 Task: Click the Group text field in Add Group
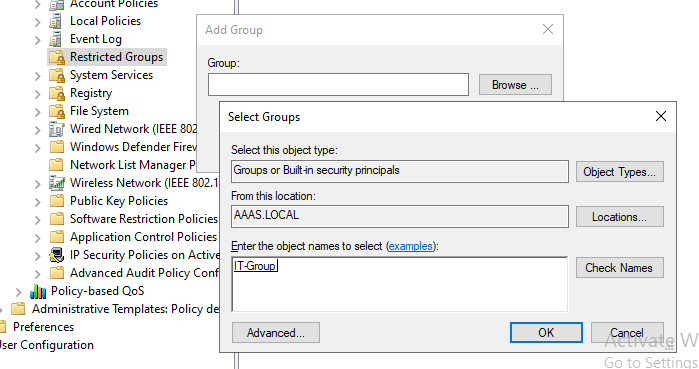click(338, 85)
